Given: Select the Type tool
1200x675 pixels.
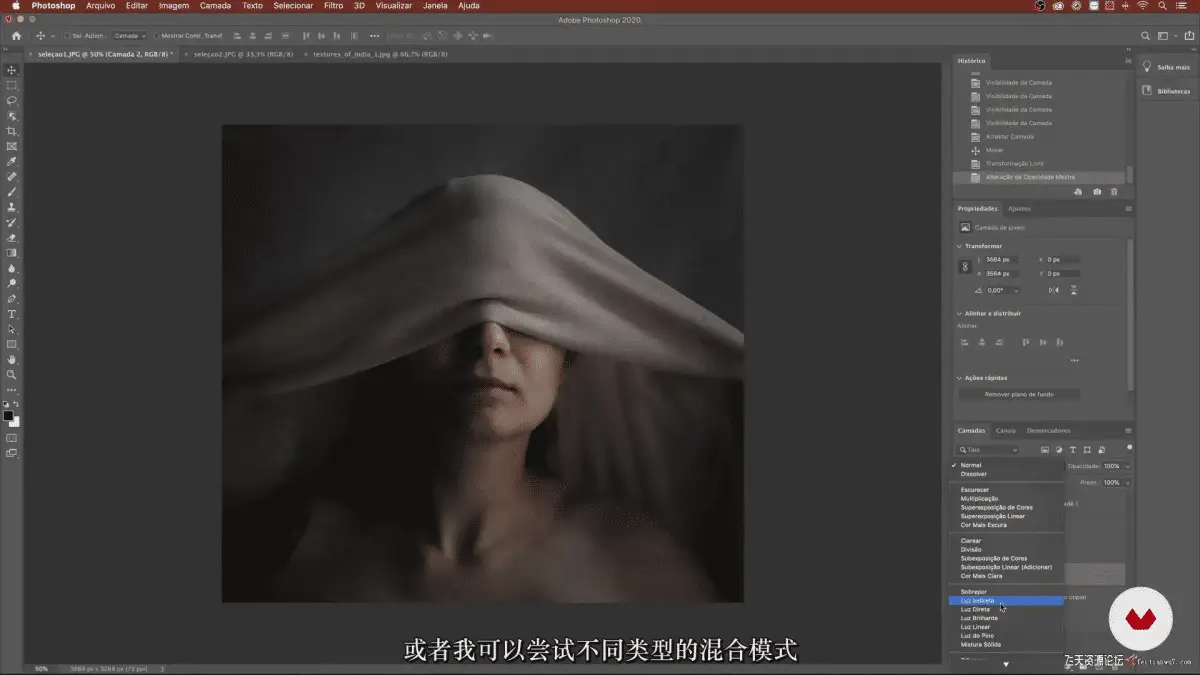Looking at the screenshot, I should coord(12,314).
